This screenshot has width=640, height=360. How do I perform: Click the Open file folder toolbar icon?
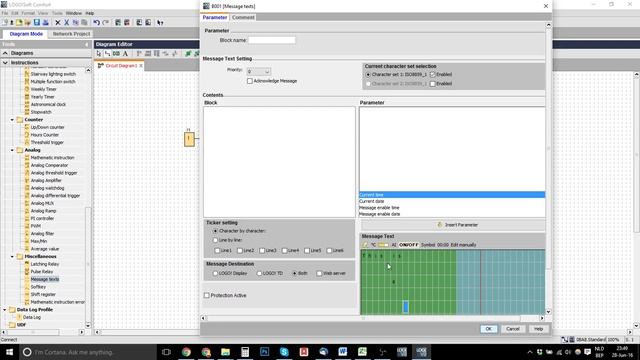click(28, 22)
